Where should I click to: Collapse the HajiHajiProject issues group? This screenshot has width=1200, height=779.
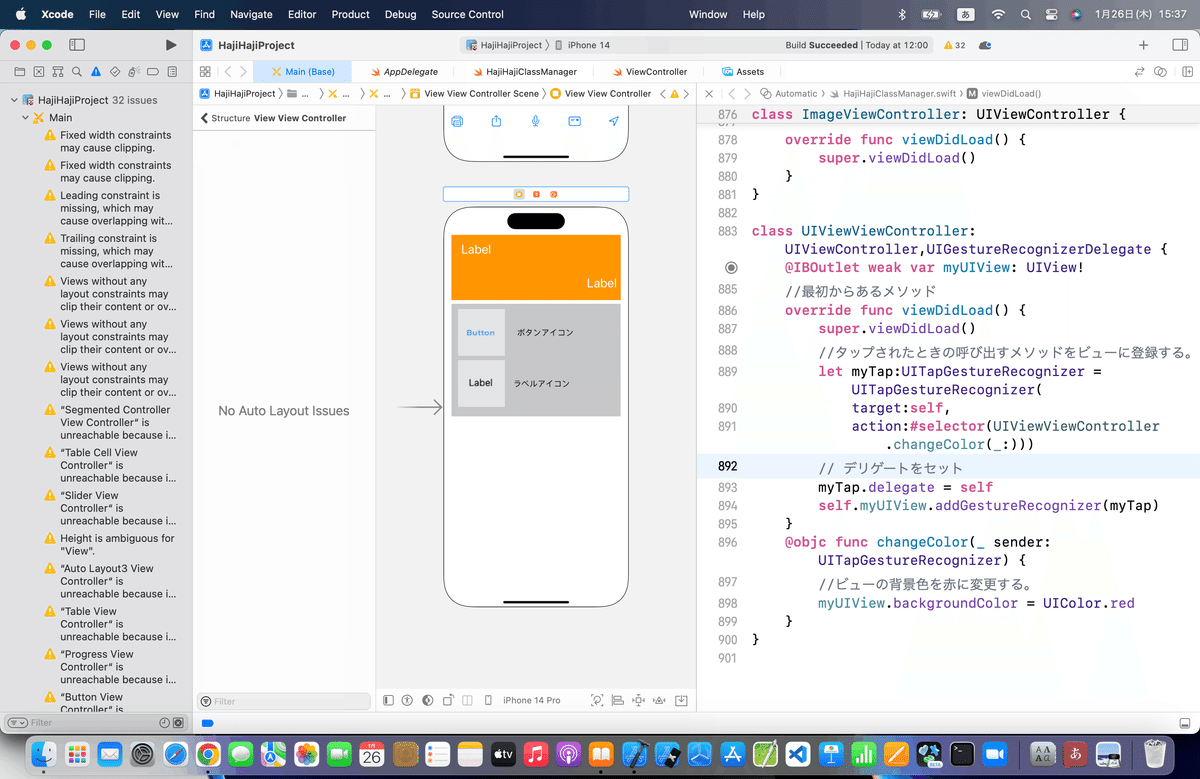point(14,100)
